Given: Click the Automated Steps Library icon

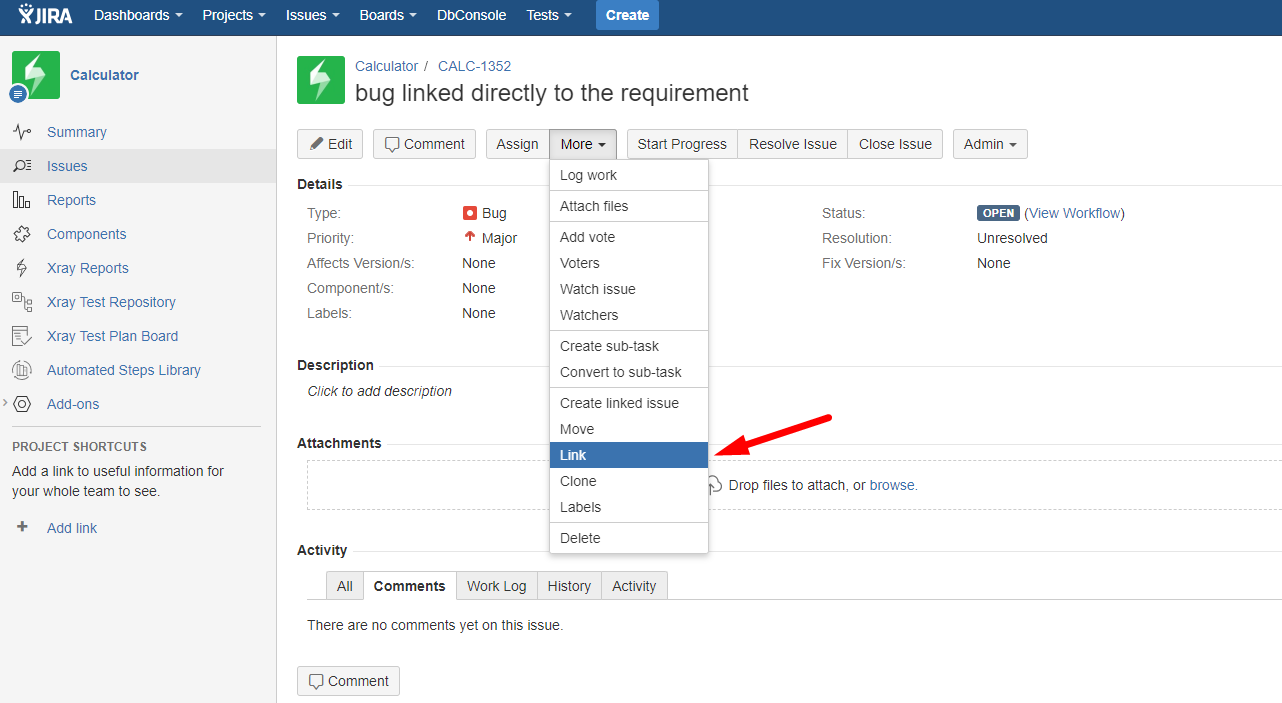Looking at the screenshot, I should [22, 370].
